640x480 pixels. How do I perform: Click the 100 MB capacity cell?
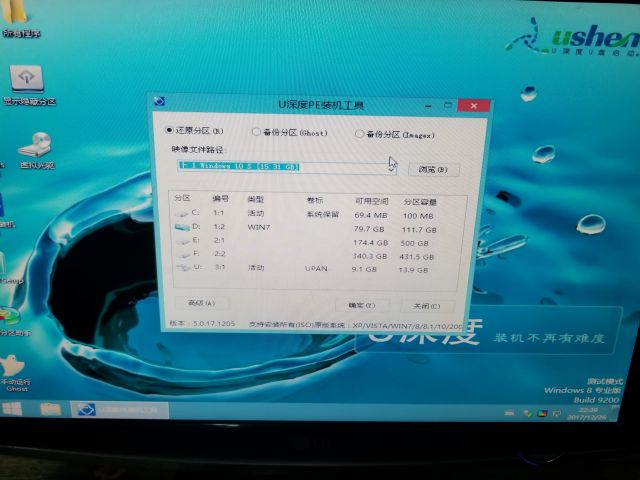click(x=418, y=216)
